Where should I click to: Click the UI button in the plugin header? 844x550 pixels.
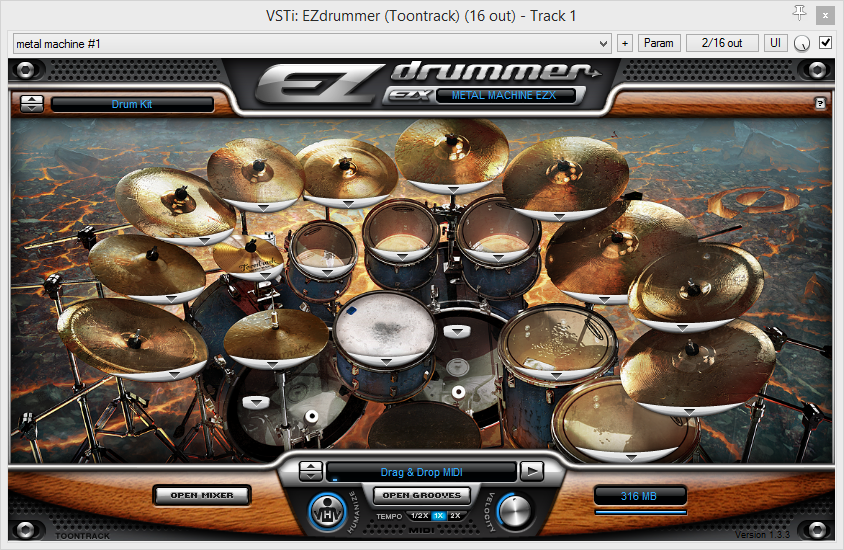pyautogui.click(x=775, y=43)
